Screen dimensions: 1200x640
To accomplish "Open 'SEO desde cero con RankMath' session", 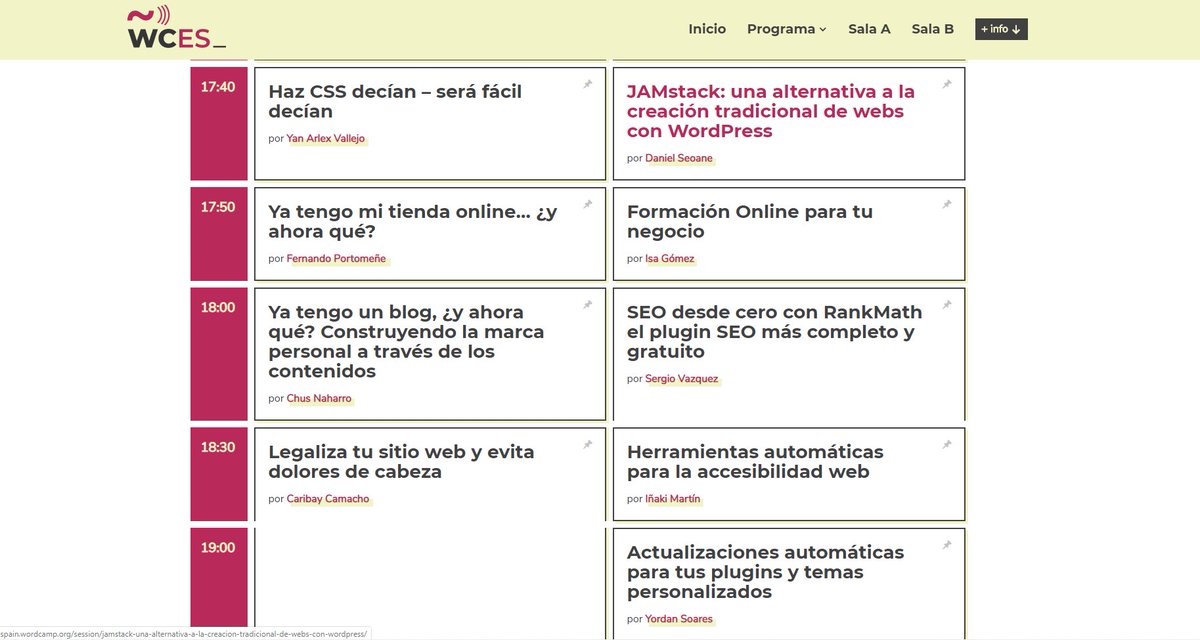I will tap(775, 331).
